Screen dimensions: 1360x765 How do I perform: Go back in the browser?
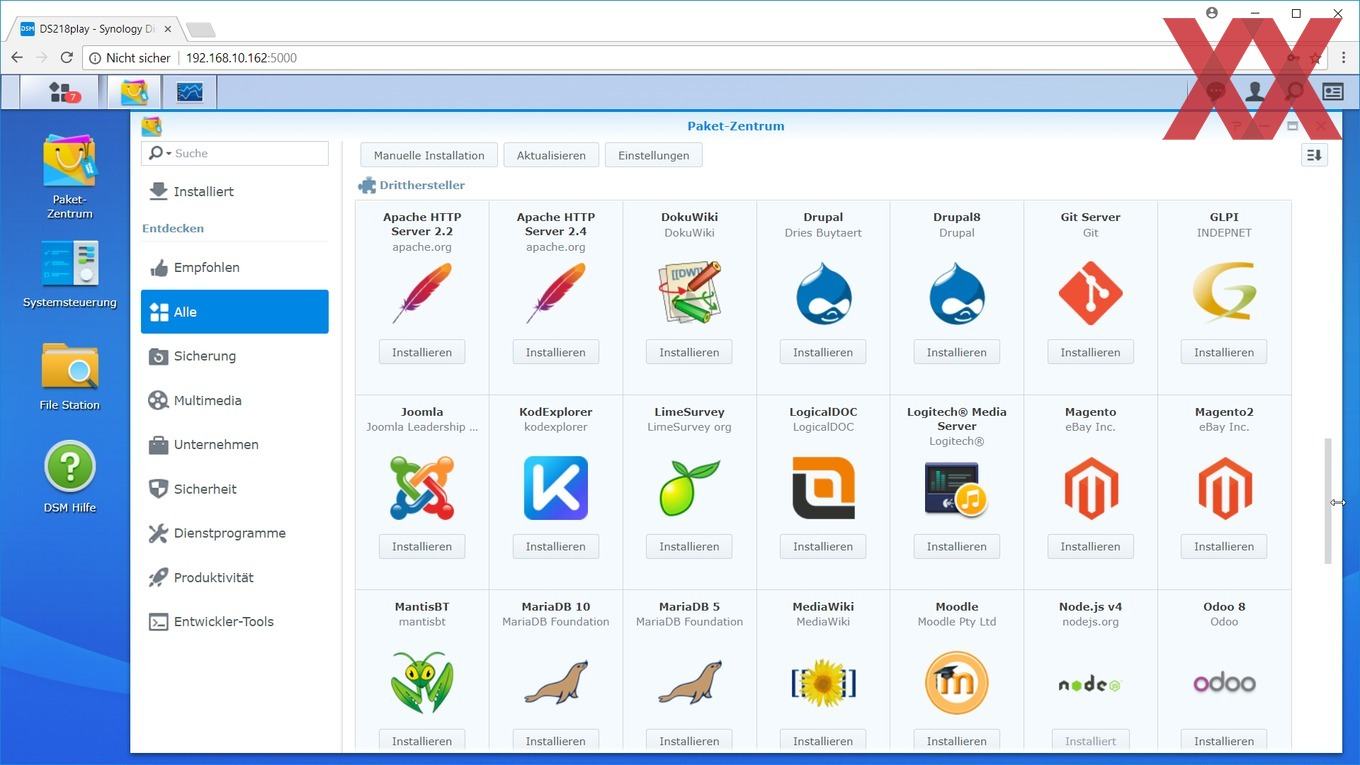[17, 58]
